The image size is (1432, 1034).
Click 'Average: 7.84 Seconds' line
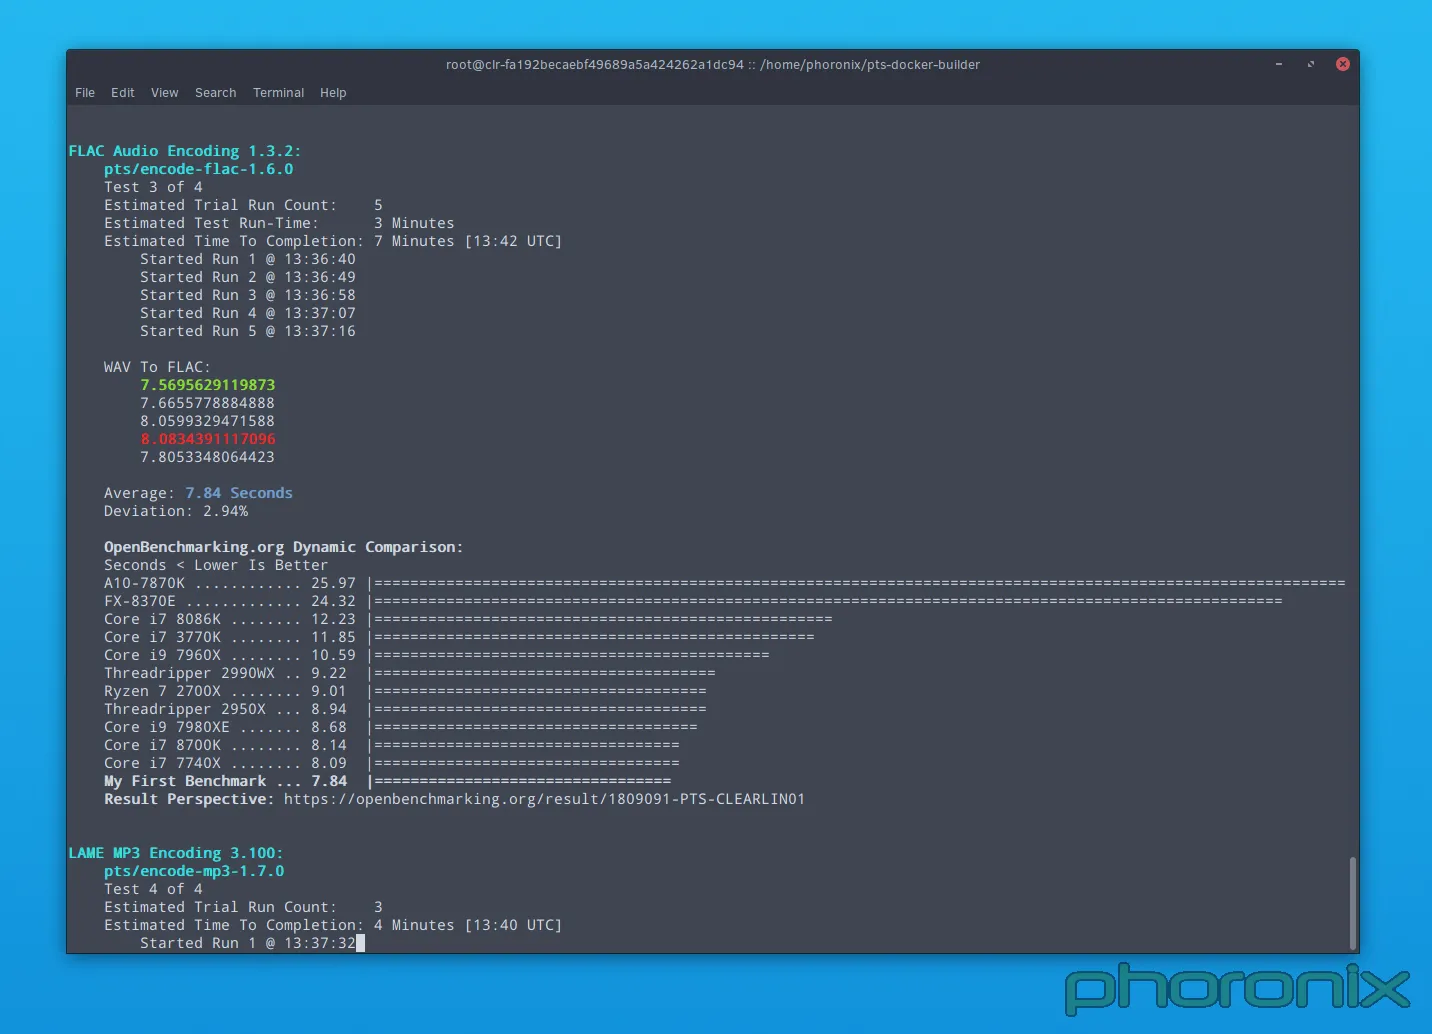point(198,493)
